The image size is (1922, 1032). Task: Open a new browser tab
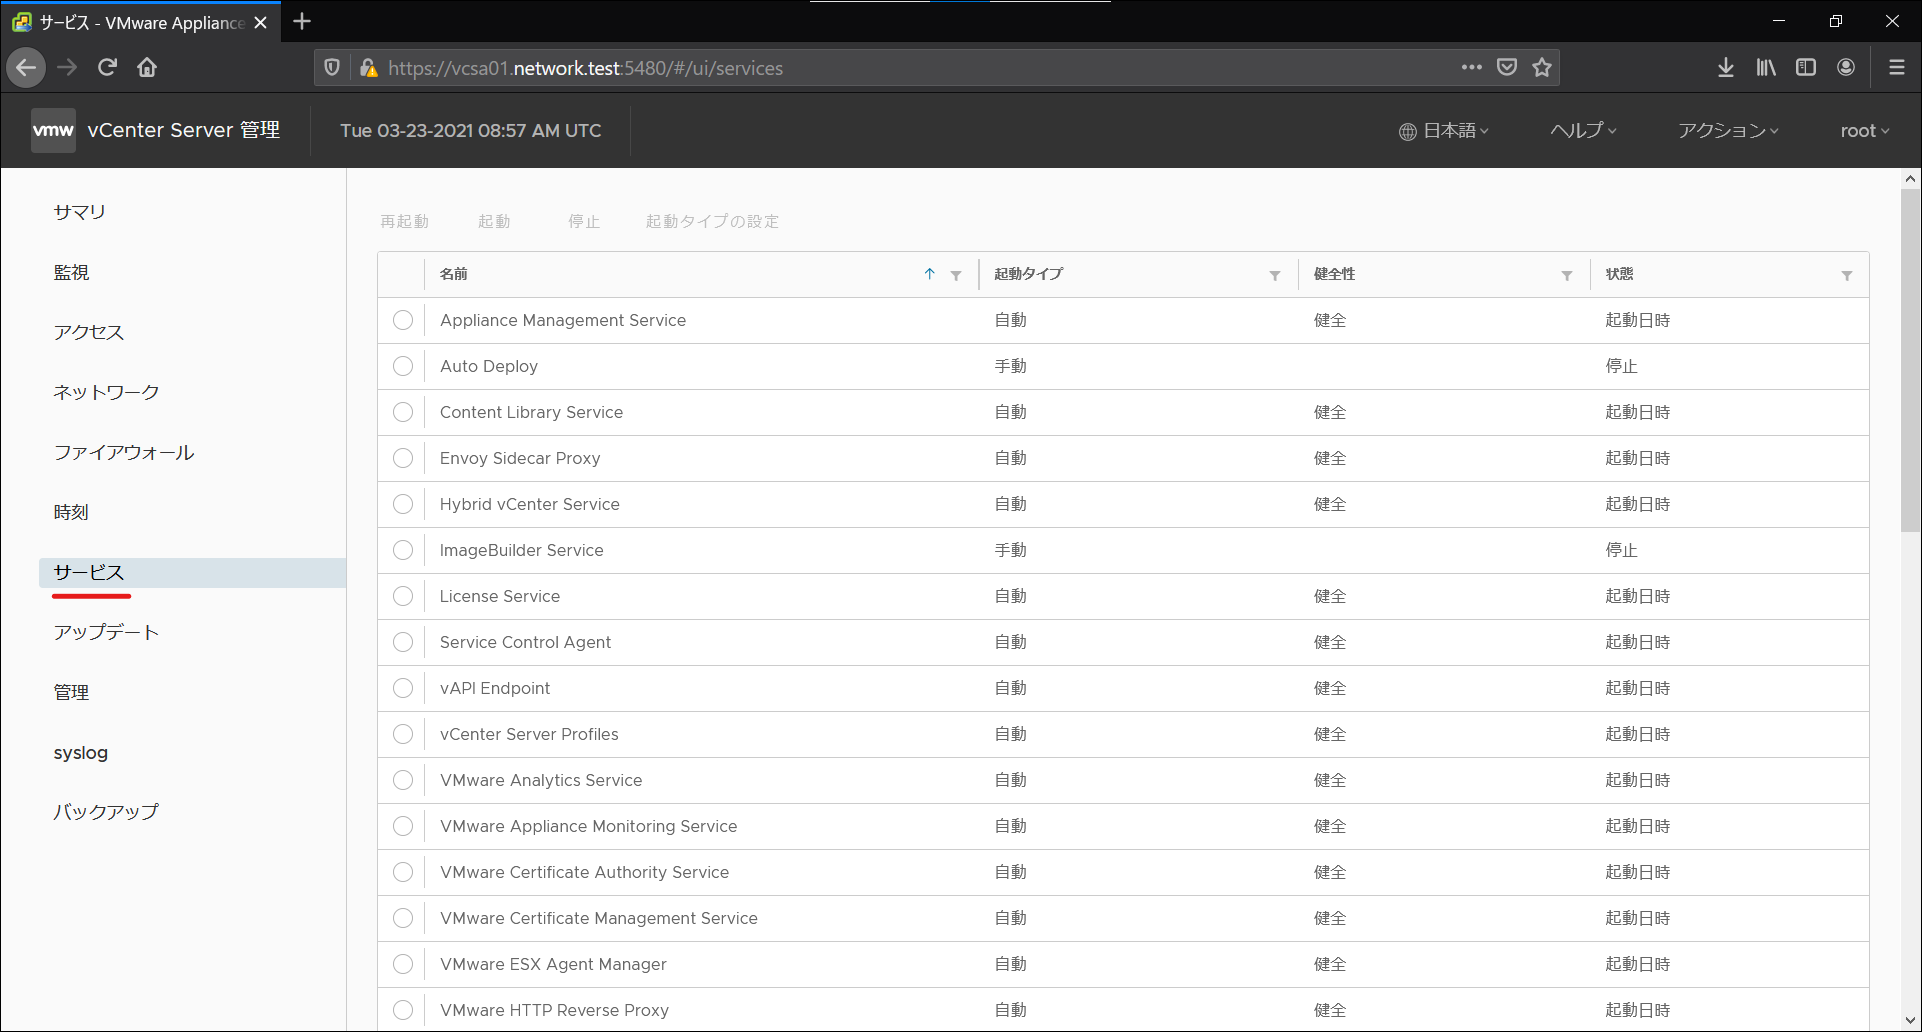302,21
